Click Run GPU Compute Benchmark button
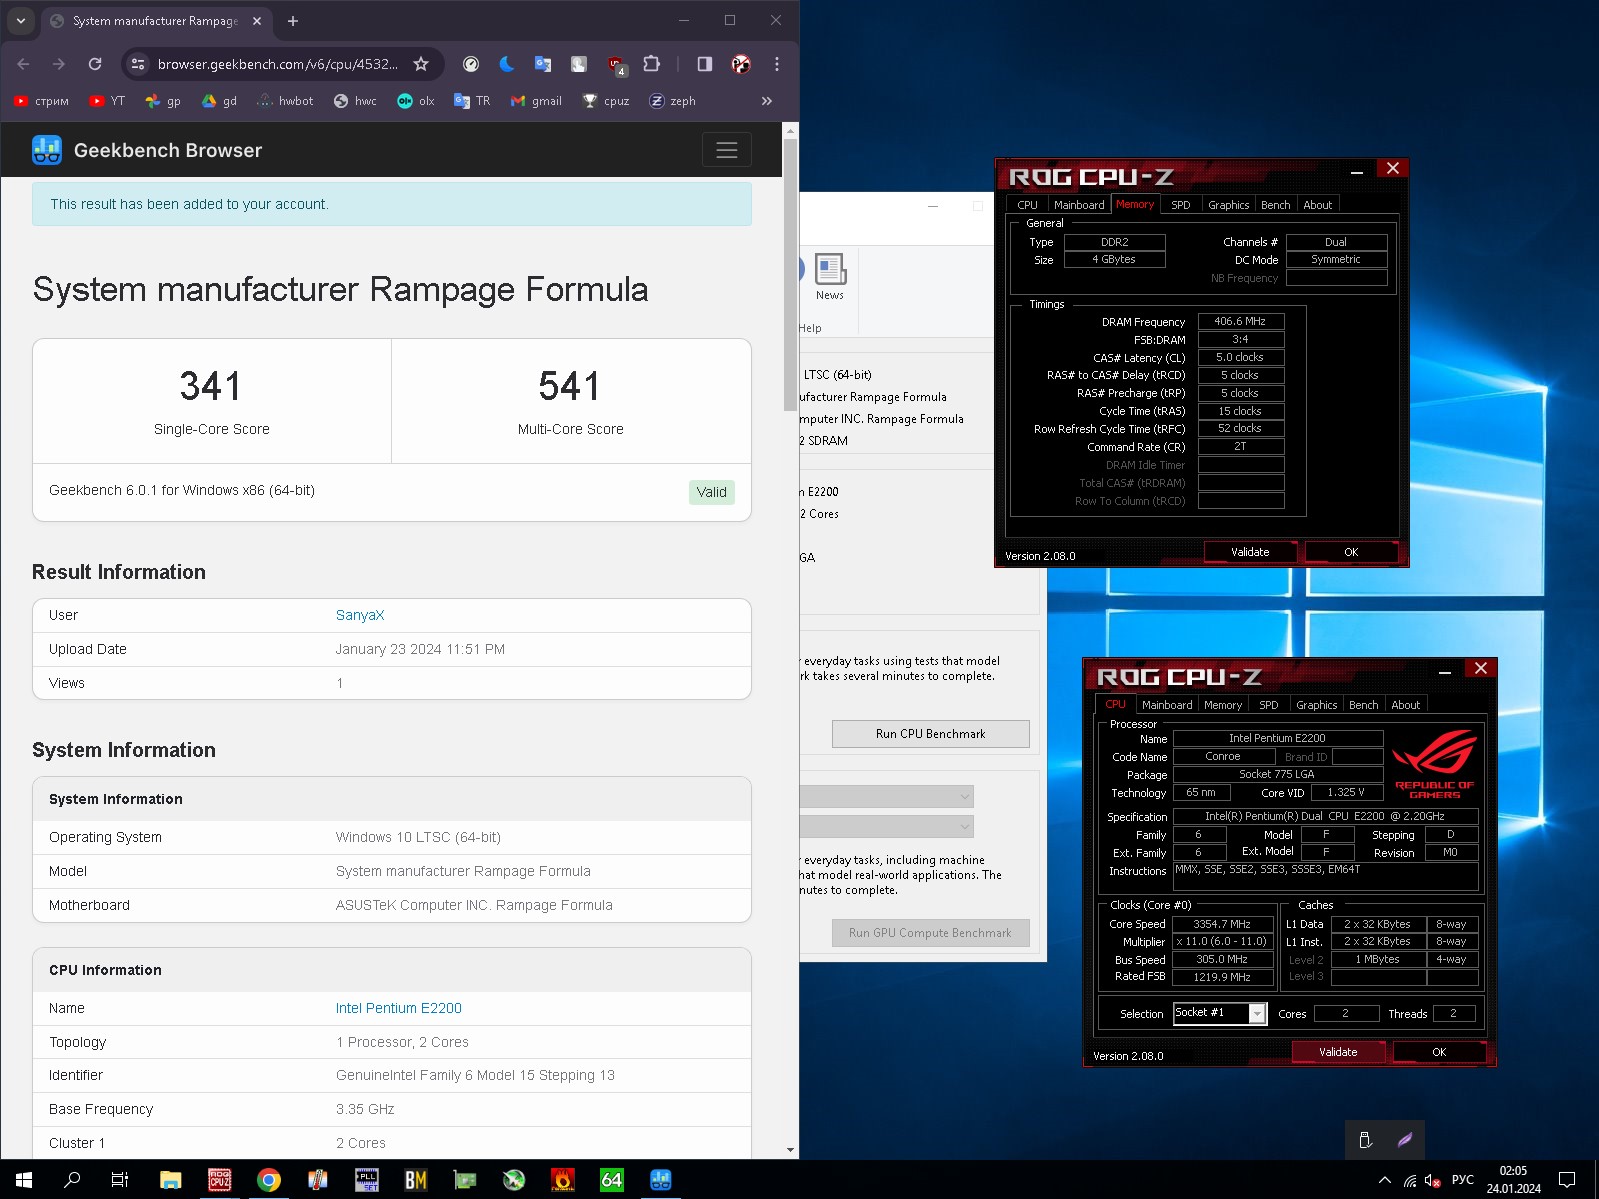 930,933
